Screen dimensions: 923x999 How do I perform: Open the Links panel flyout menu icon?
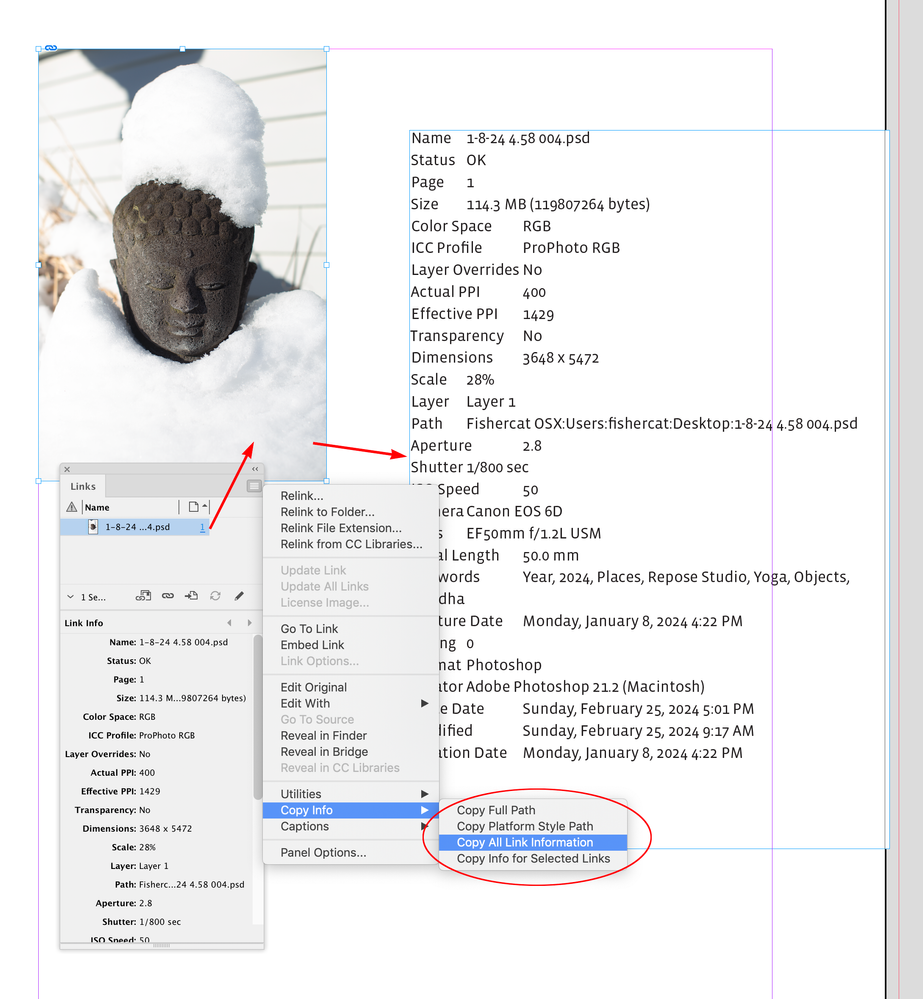(x=252, y=485)
